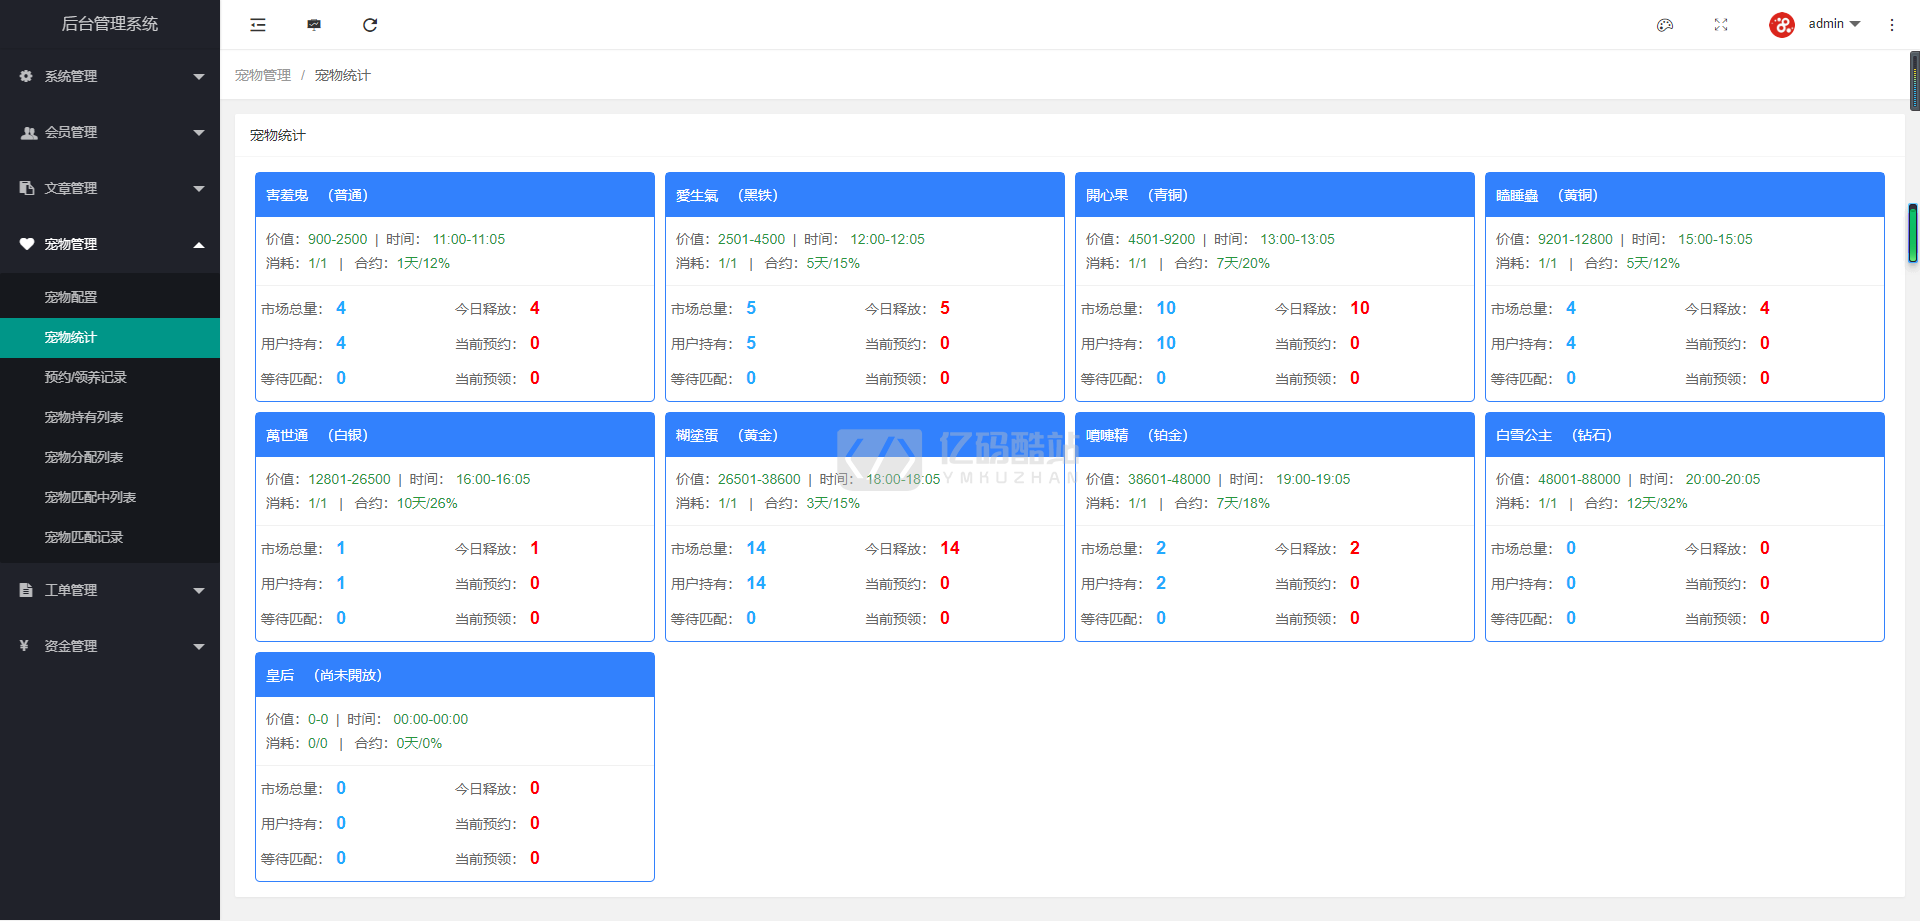
Task: Click the 资金管理 yen icon
Action: coord(24,646)
